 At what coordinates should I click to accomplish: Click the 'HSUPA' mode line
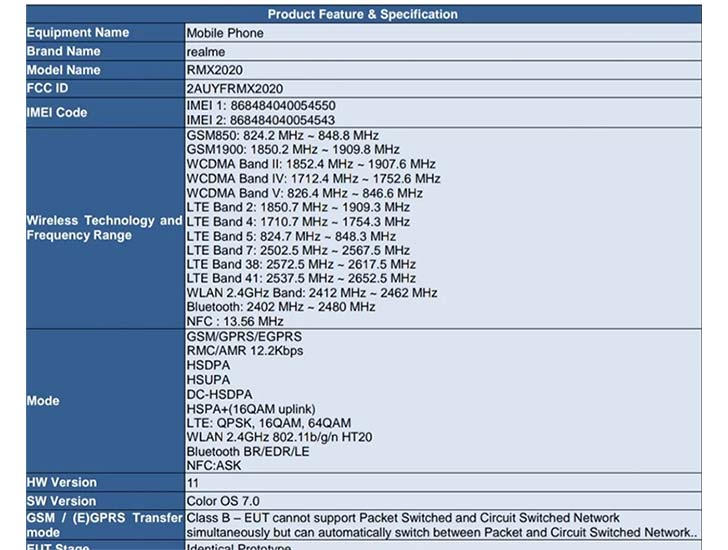208,380
